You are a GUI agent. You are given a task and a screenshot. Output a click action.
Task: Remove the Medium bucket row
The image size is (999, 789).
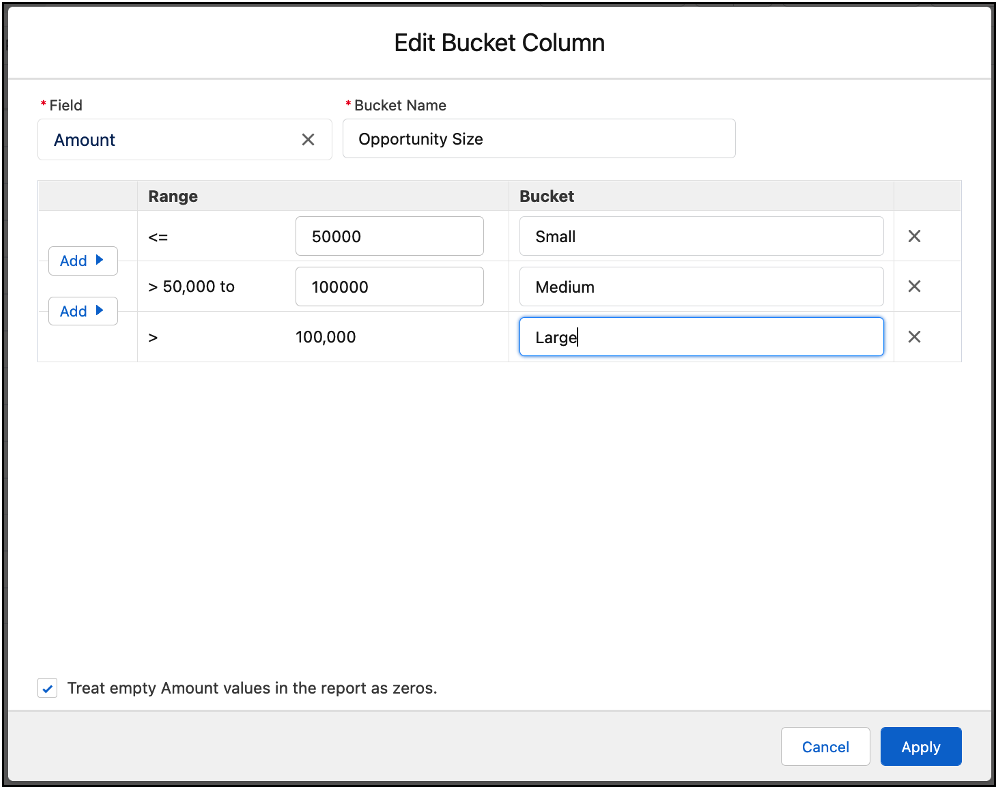[x=913, y=286]
